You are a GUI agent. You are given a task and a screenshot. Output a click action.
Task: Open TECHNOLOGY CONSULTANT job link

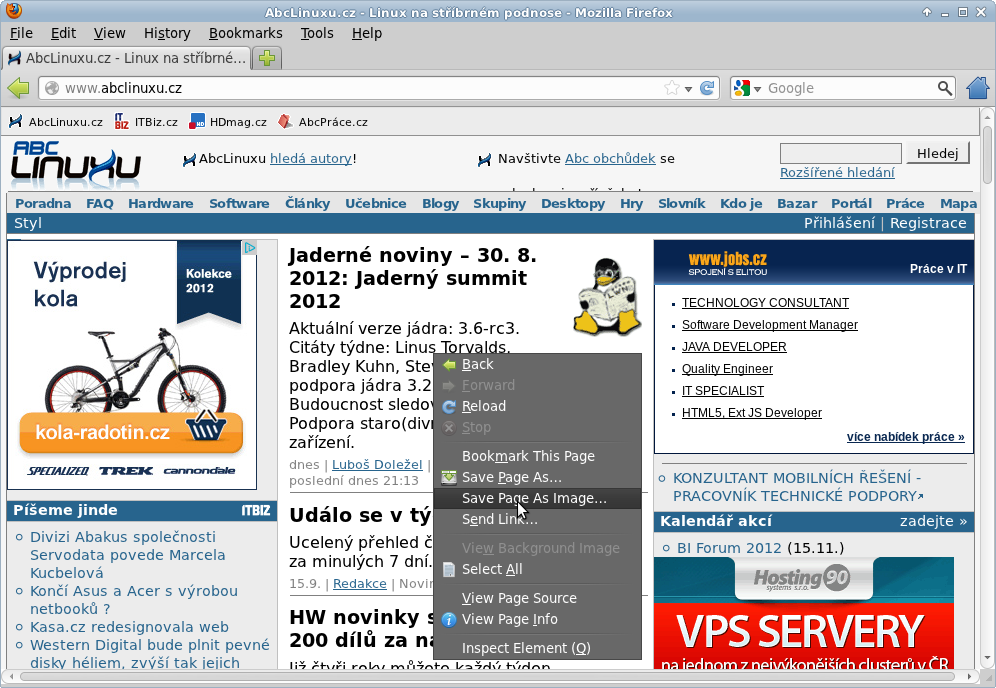(x=765, y=303)
